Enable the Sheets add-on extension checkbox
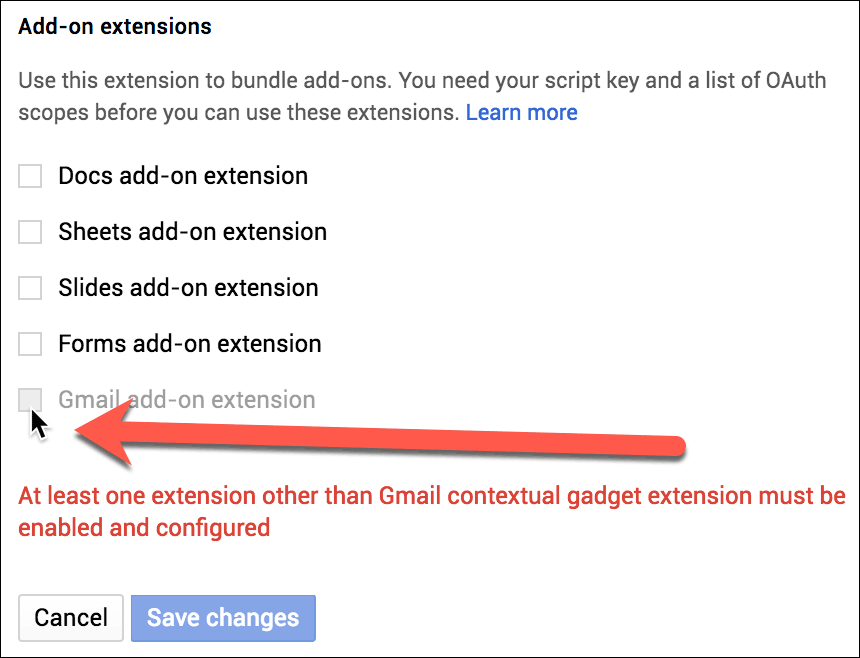 (30, 233)
